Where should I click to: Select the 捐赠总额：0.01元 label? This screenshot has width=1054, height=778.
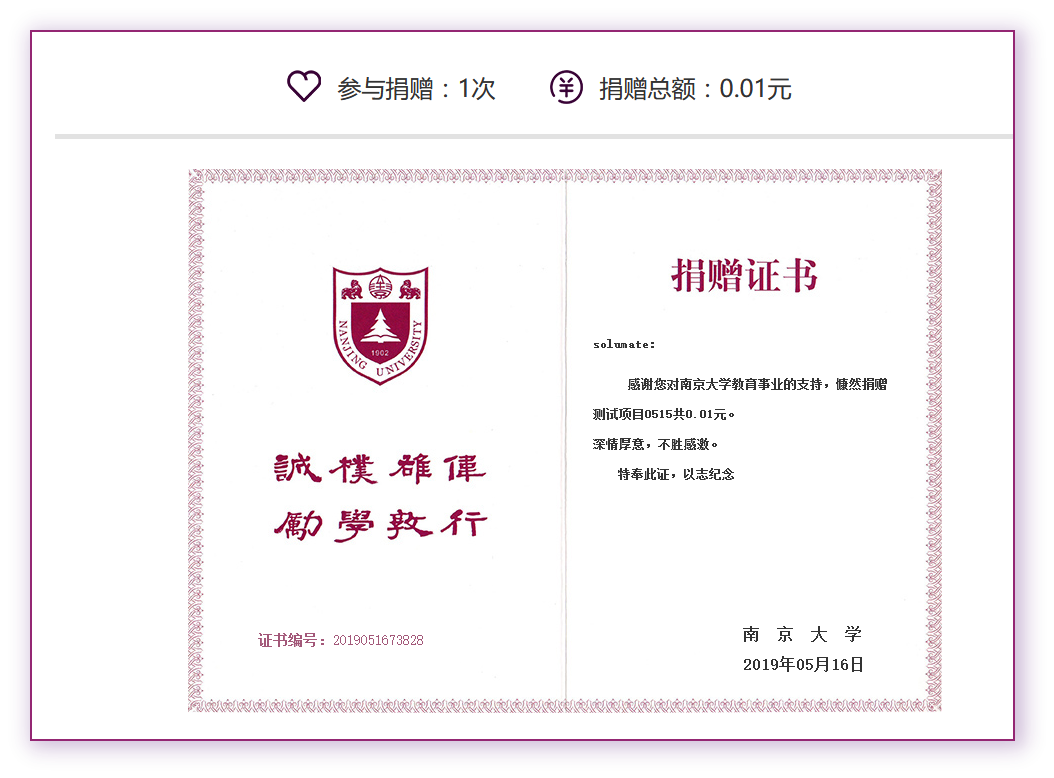[695, 89]
